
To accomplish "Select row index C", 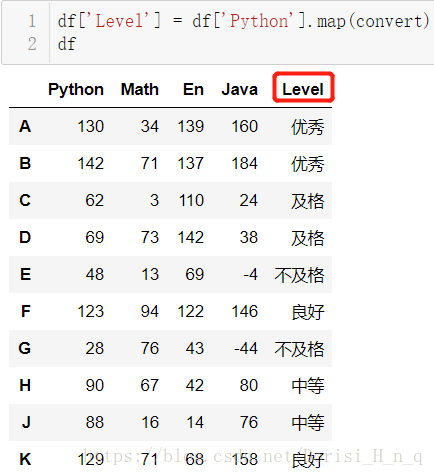I will tap(25, 200).
